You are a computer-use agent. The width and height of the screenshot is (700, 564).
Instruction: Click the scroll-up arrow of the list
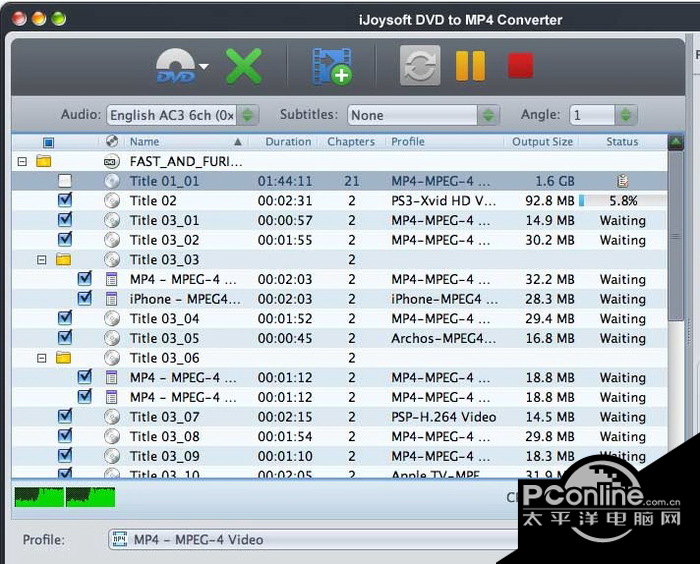pos(676,142)
